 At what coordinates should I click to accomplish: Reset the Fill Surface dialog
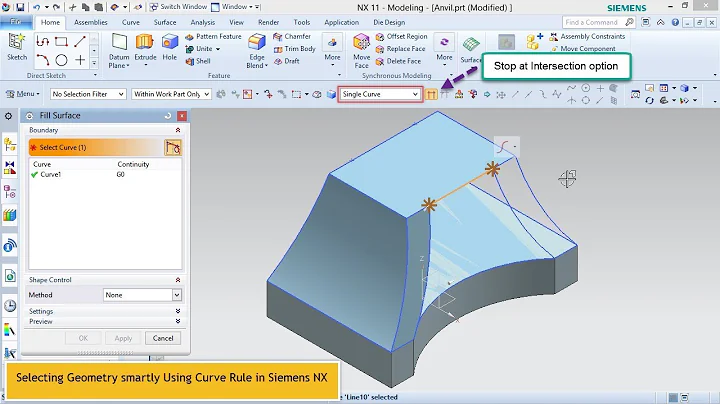click(x=168, y=116)
